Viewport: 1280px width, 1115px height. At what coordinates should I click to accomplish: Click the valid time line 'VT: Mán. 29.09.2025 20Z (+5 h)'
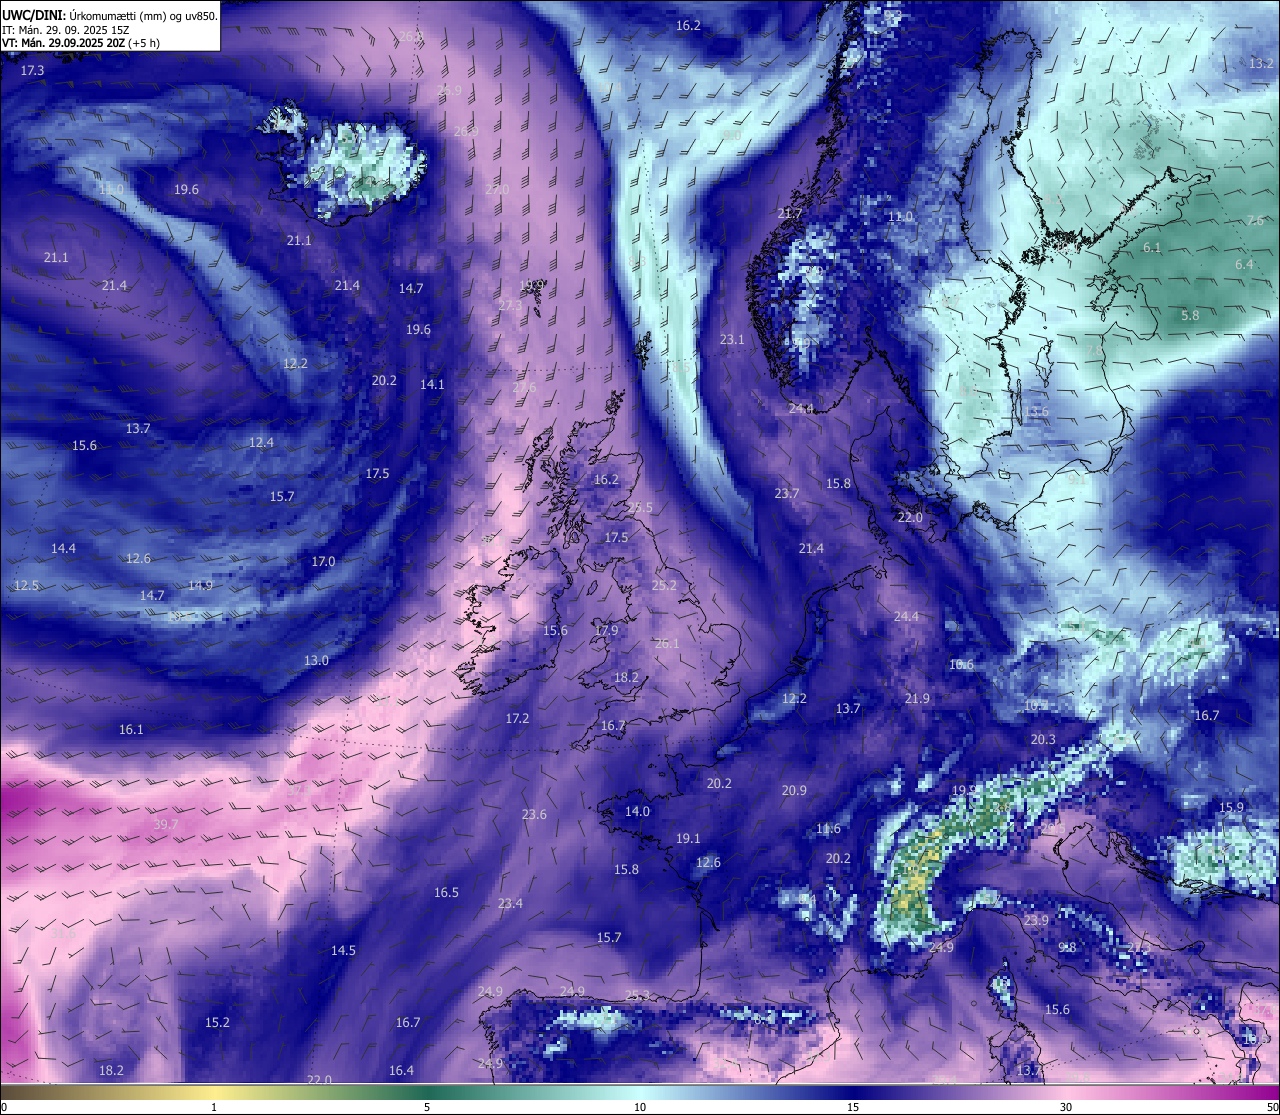[x=81, y=43]
